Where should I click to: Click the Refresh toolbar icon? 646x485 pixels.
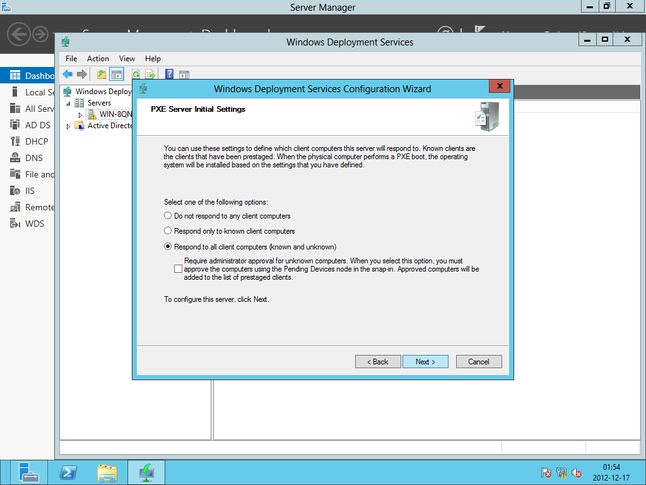tap(136, 75)
